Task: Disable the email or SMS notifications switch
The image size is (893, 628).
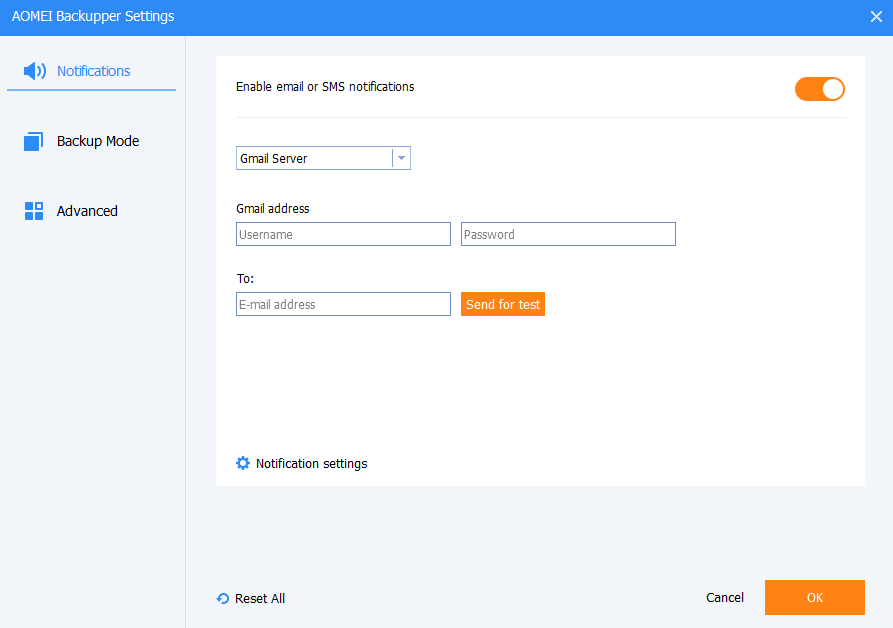Action: click(x=820, y=89)
